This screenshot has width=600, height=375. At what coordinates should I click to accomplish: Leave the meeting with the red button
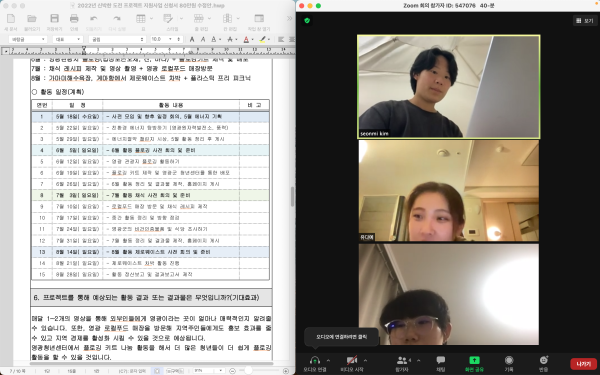pyautogui.click(x=584, y=364)
